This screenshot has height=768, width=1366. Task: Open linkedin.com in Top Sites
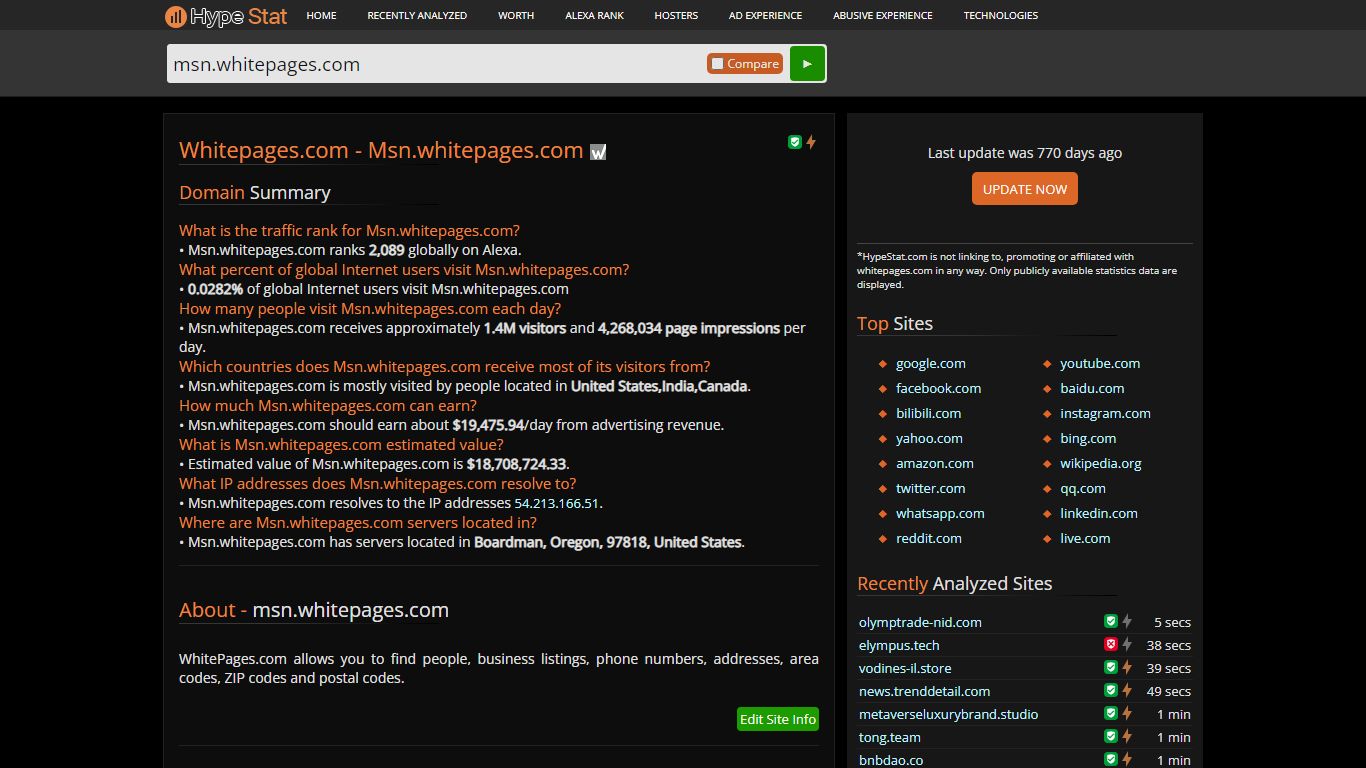pyautogui.click(x=1099, y=513)
